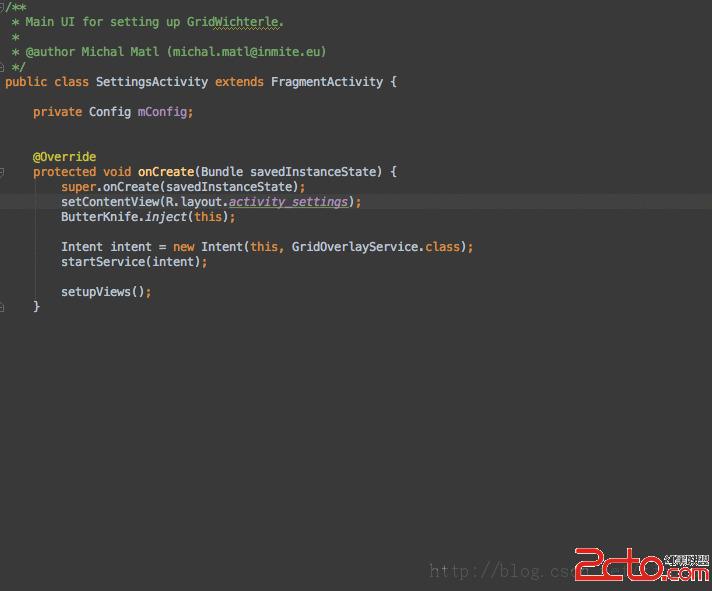This screenshot has height=591, width=712.
Task: Collapse the onCreate method fold marker
Action: (x=2, y=172)
